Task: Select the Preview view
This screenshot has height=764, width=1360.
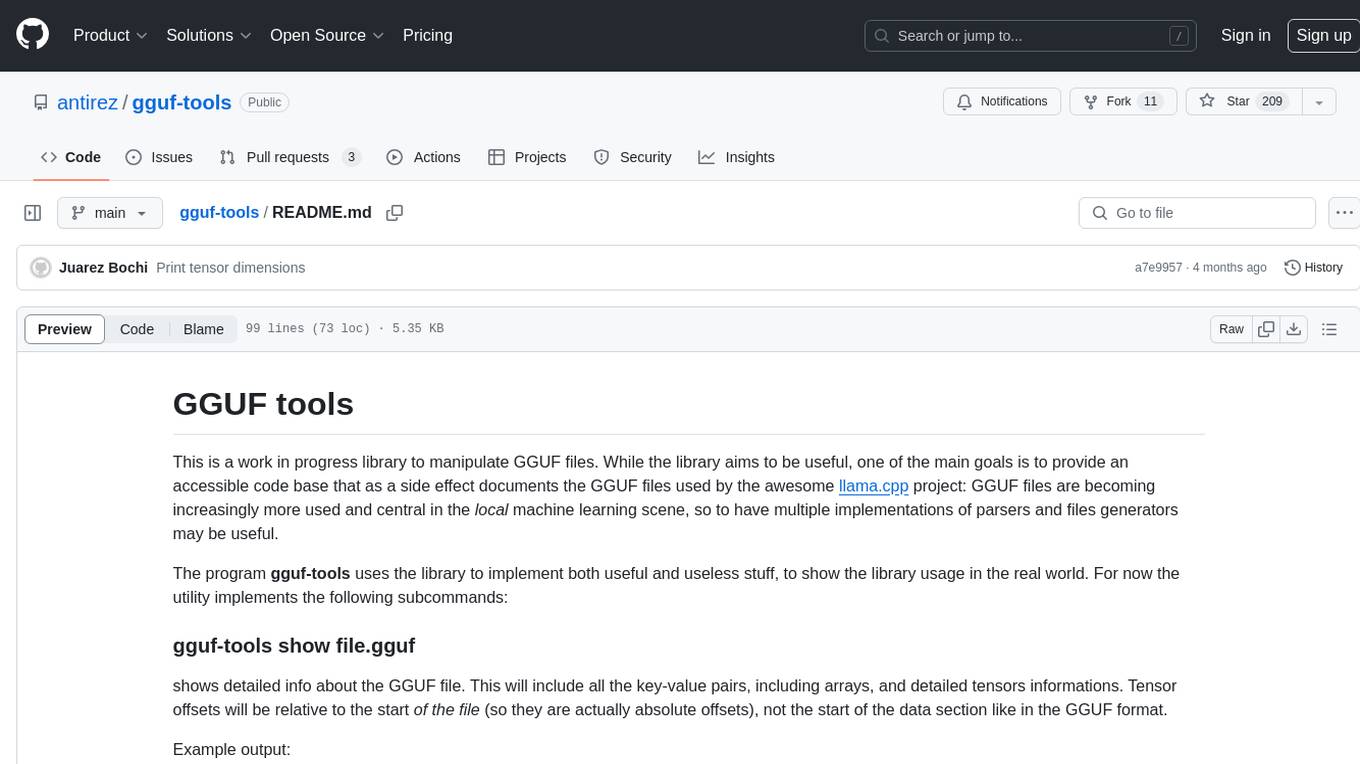Action: [x=65, y=329]
